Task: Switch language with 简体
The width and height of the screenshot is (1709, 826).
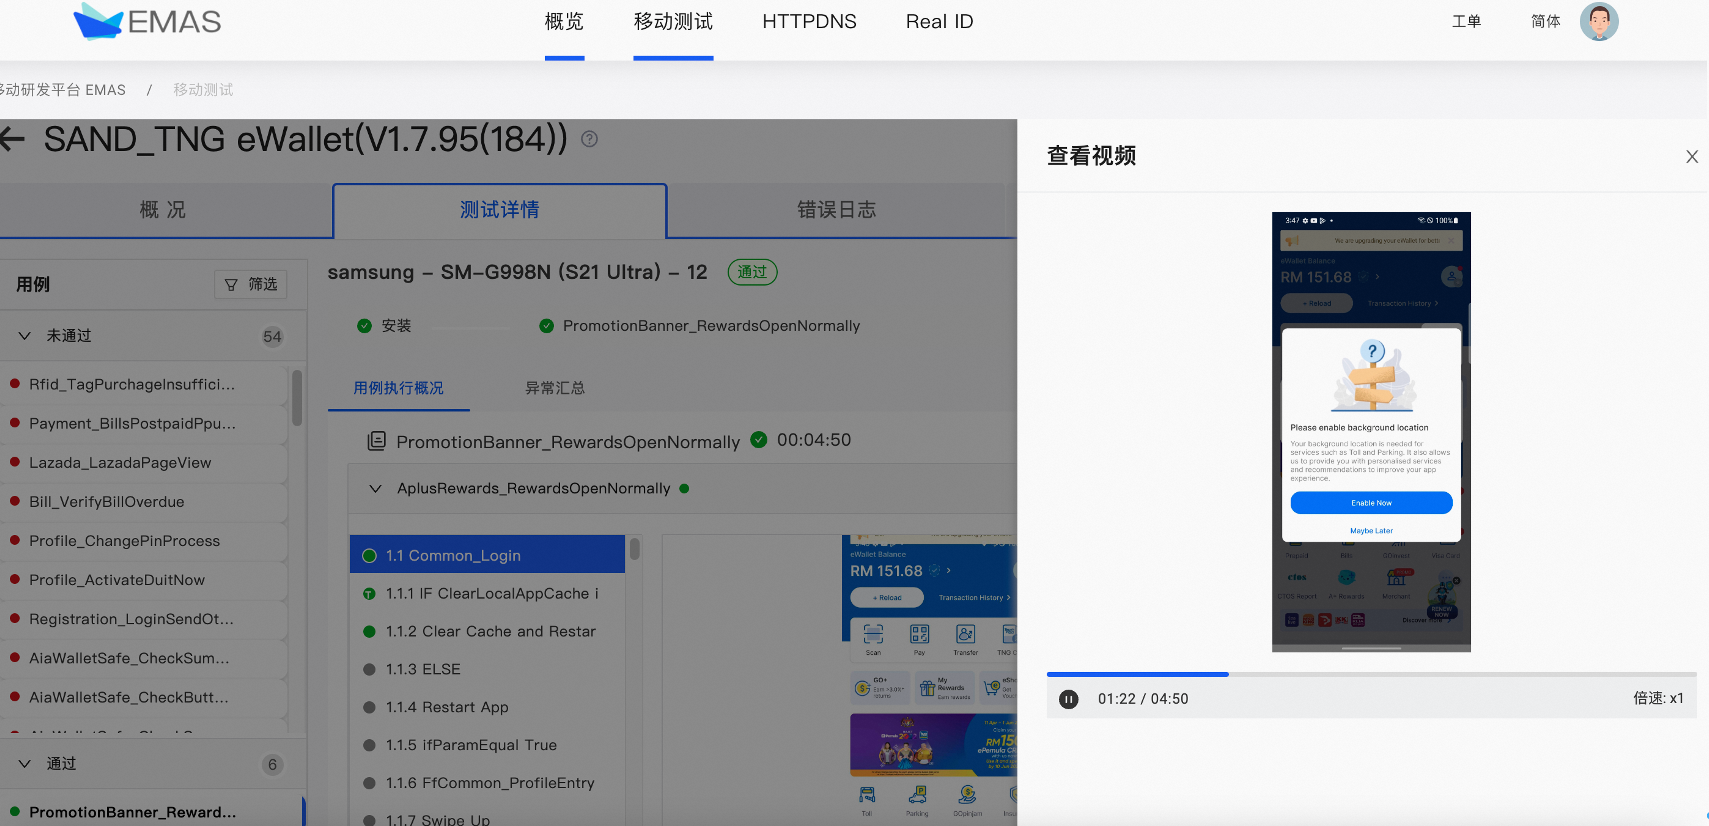Action: point(1545,21)
